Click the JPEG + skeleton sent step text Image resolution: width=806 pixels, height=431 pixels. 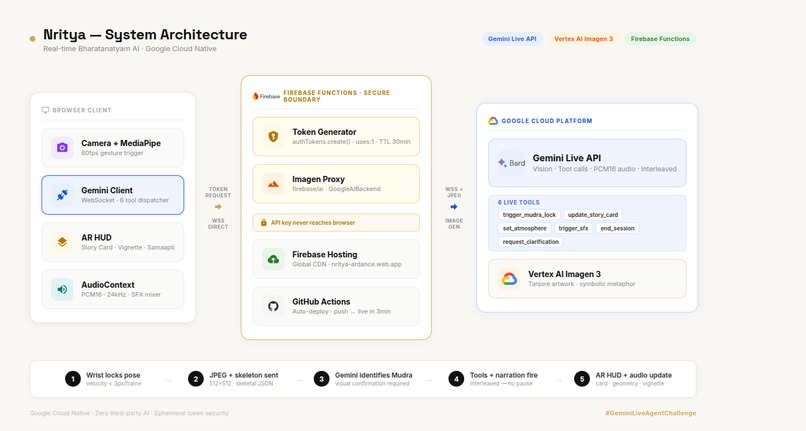click(244, 375)
